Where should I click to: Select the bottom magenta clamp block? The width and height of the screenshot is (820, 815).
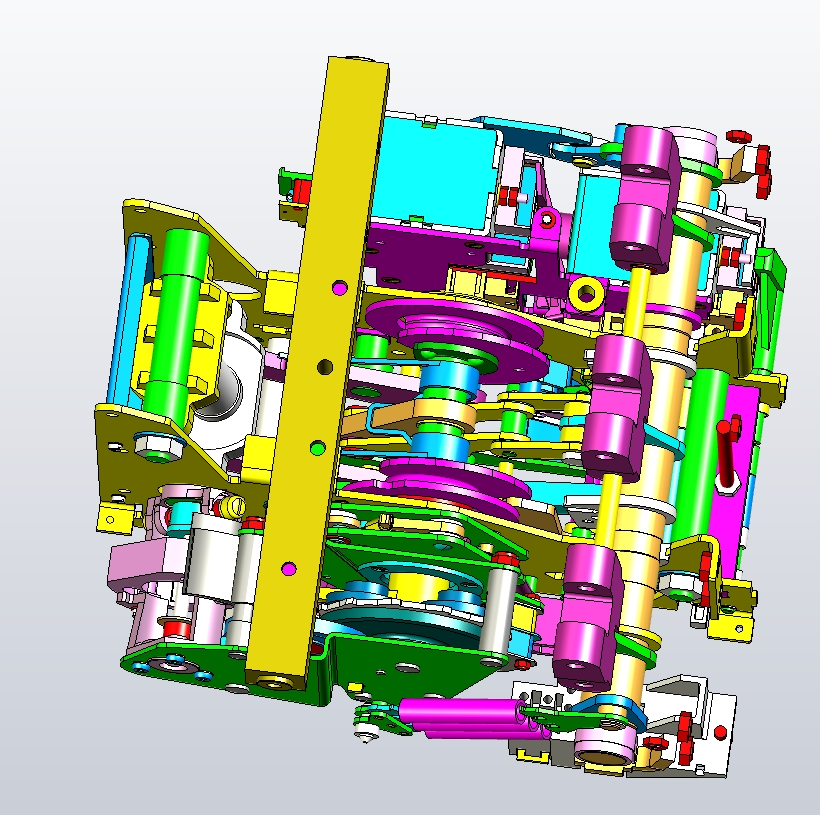coord(587,616)
